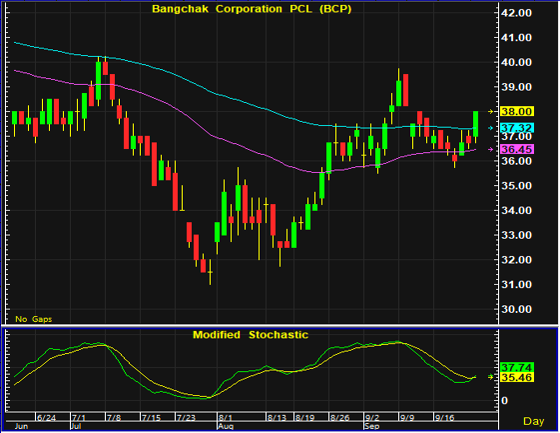The image size is (560, 433).
Task: Click the cyan arrow beside 37.32
Action: tap(491, 128)
